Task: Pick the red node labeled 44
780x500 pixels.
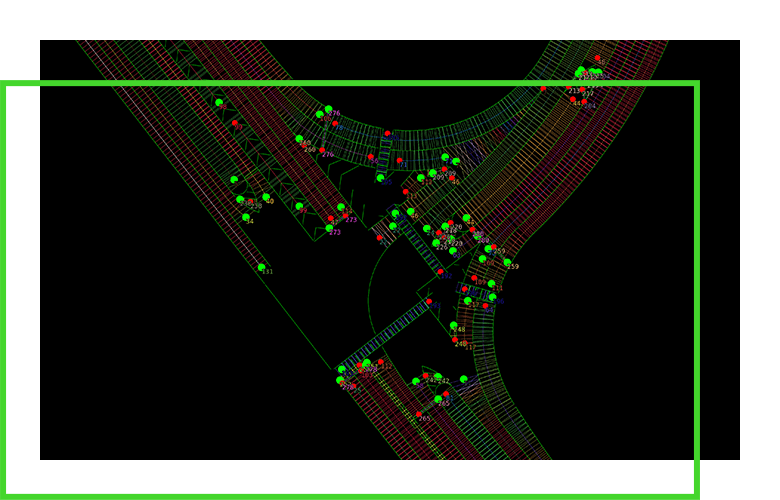Action: 573,100
